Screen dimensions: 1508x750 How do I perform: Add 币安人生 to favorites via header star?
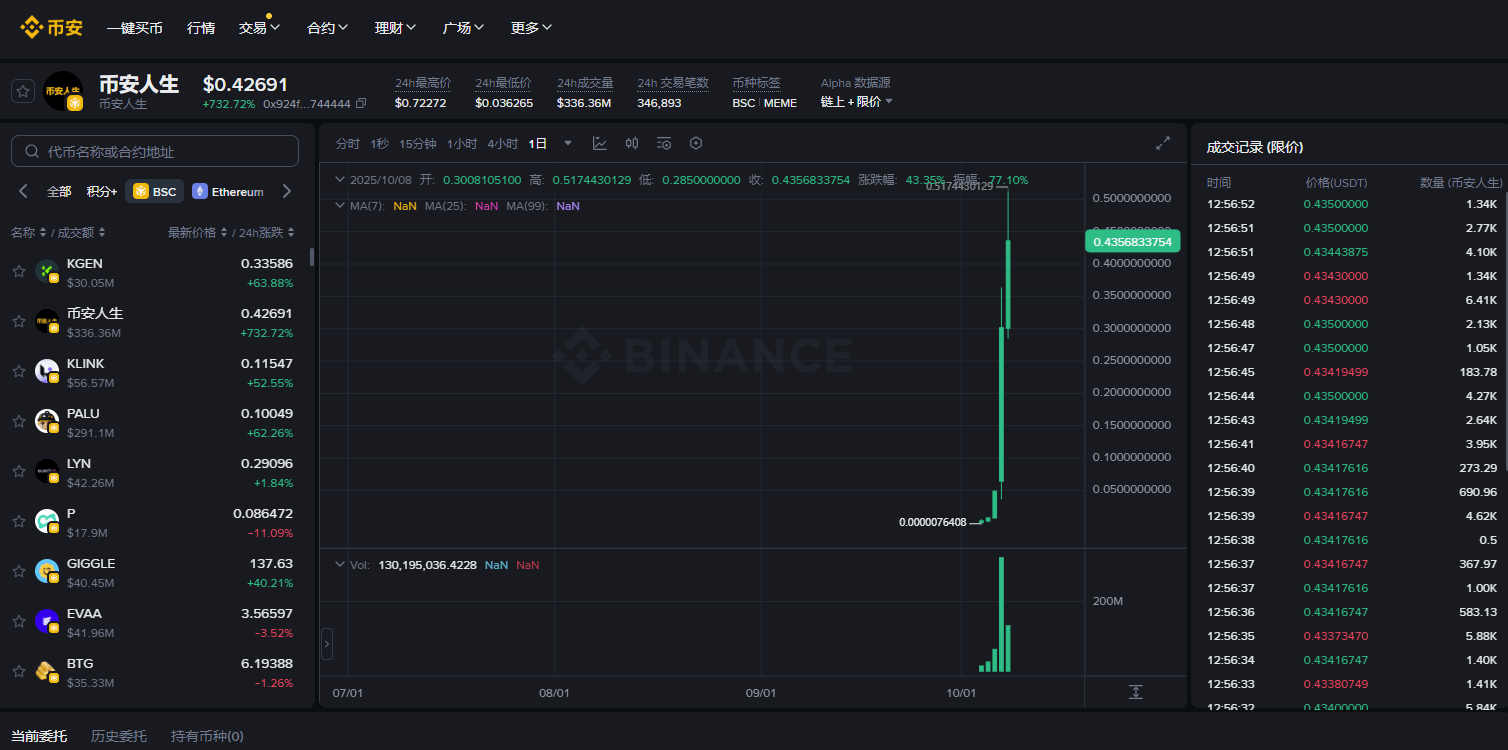coord(22,91)
